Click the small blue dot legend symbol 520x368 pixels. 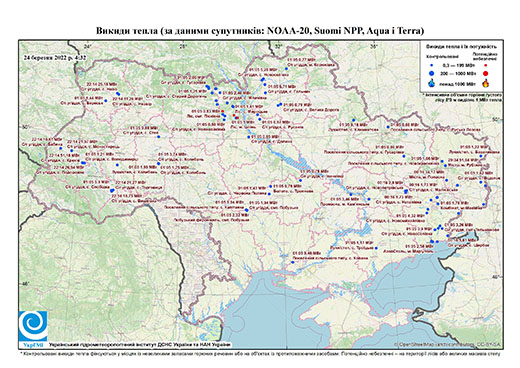click(432, 65)
